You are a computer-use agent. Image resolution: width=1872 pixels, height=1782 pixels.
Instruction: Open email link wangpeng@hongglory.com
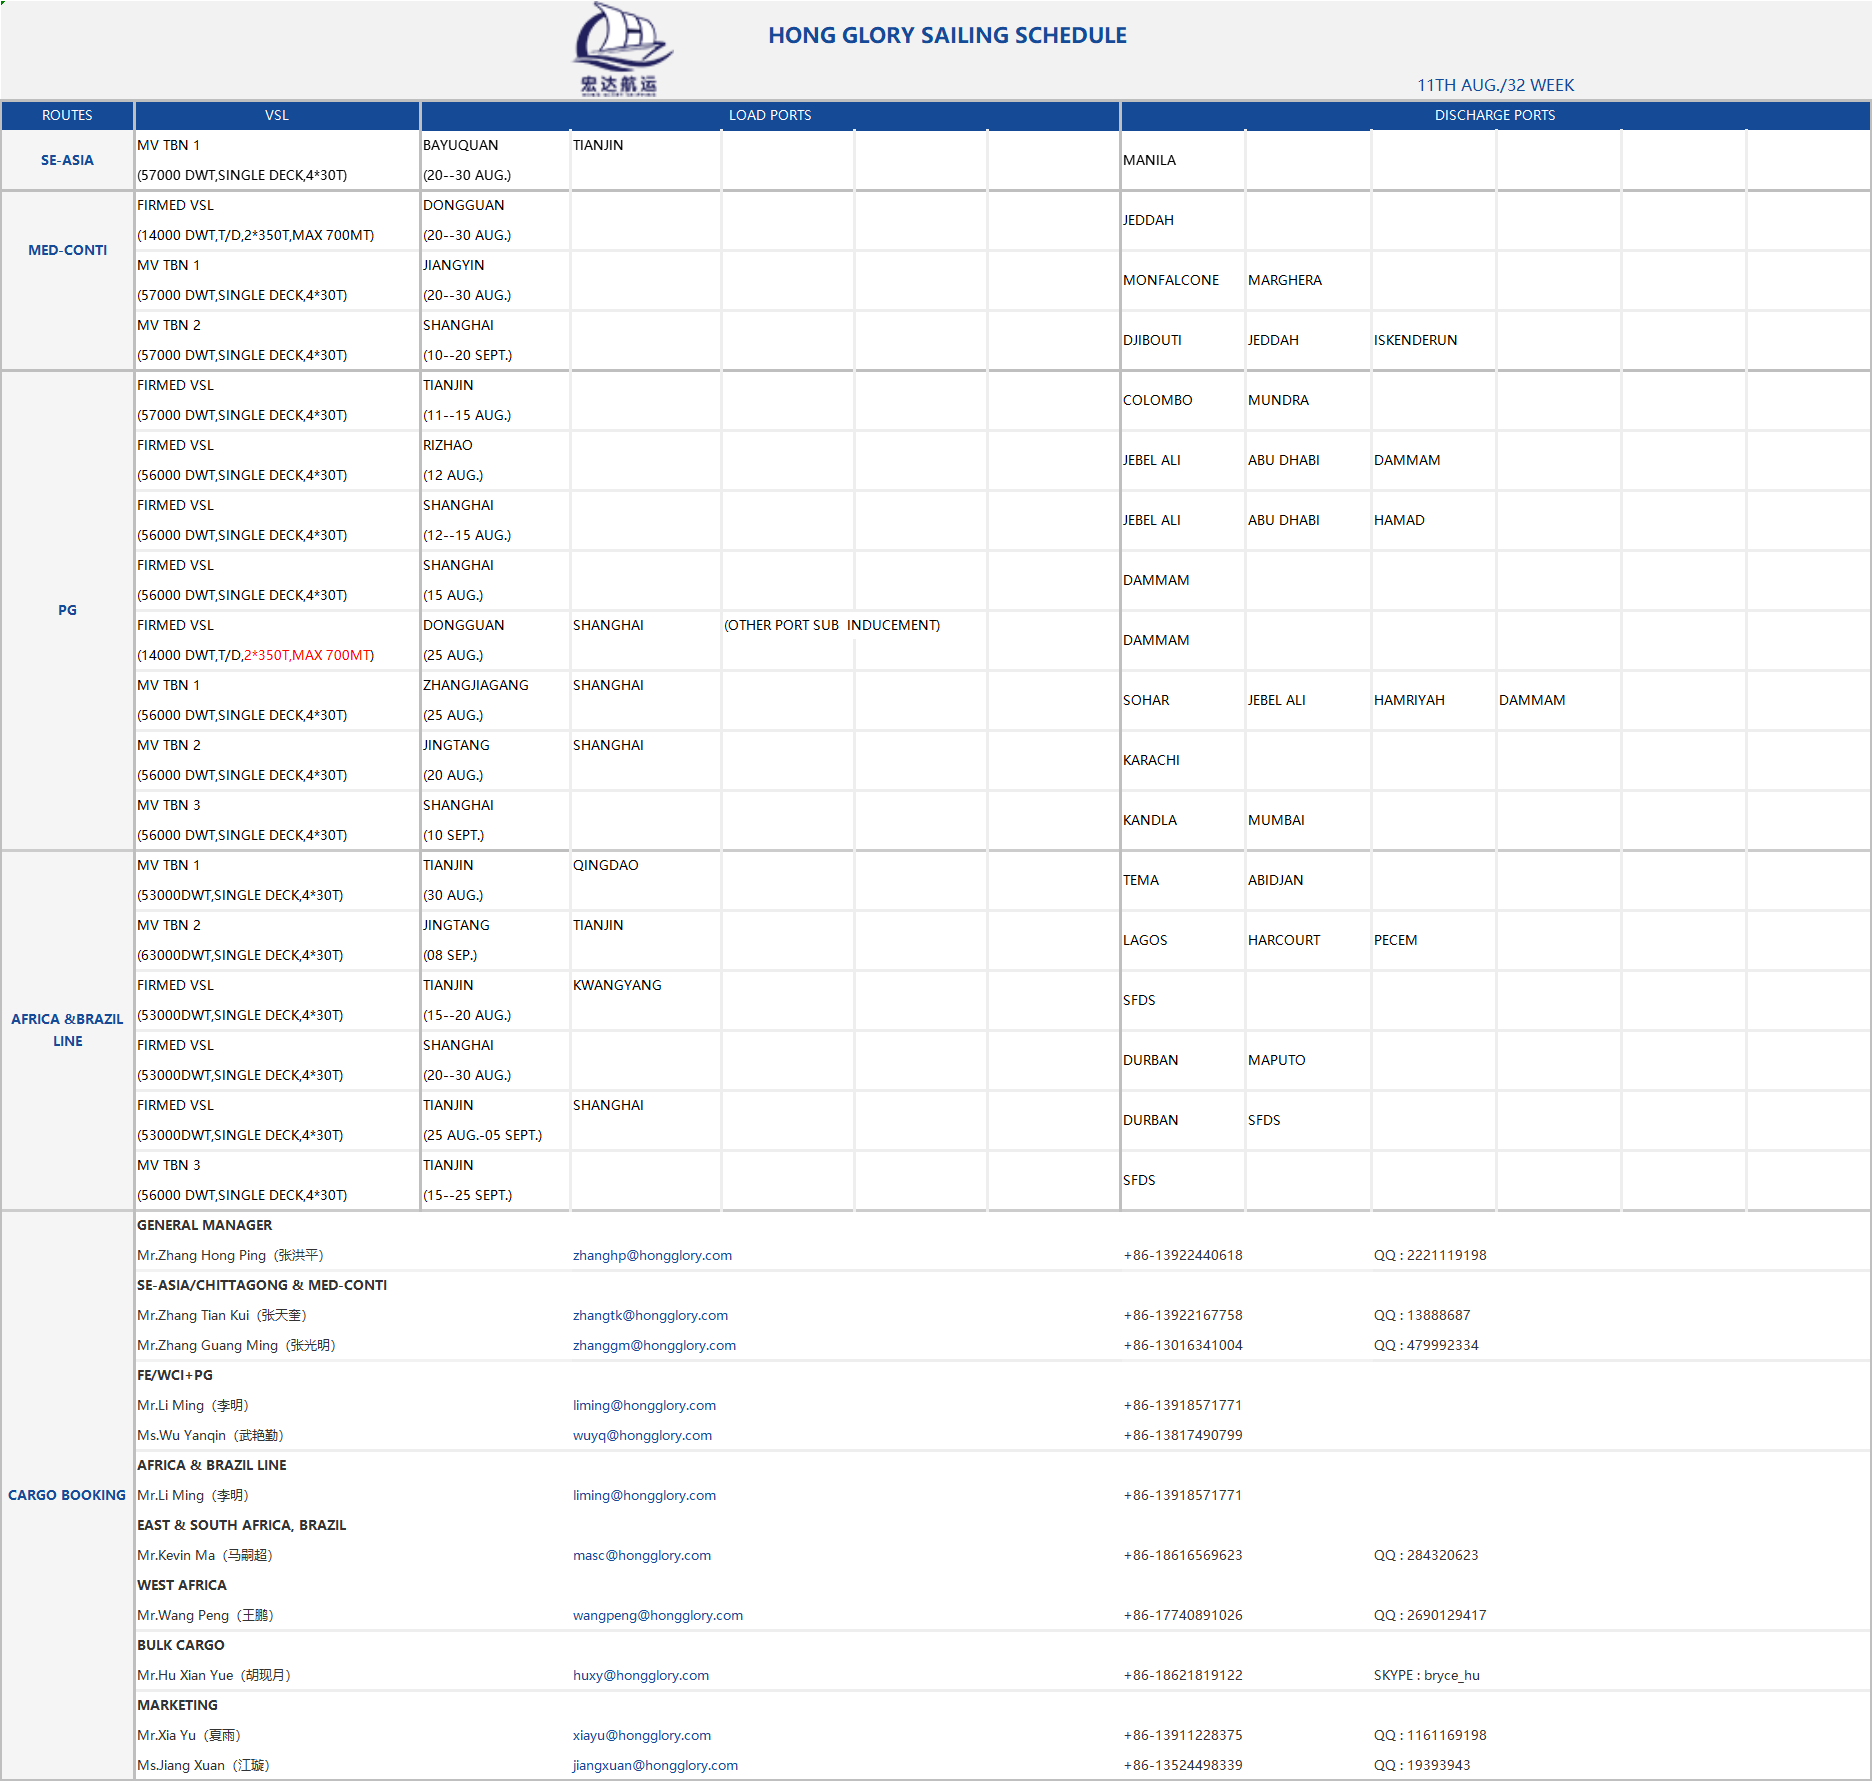pyautogui.click(x=658, y=1615)
